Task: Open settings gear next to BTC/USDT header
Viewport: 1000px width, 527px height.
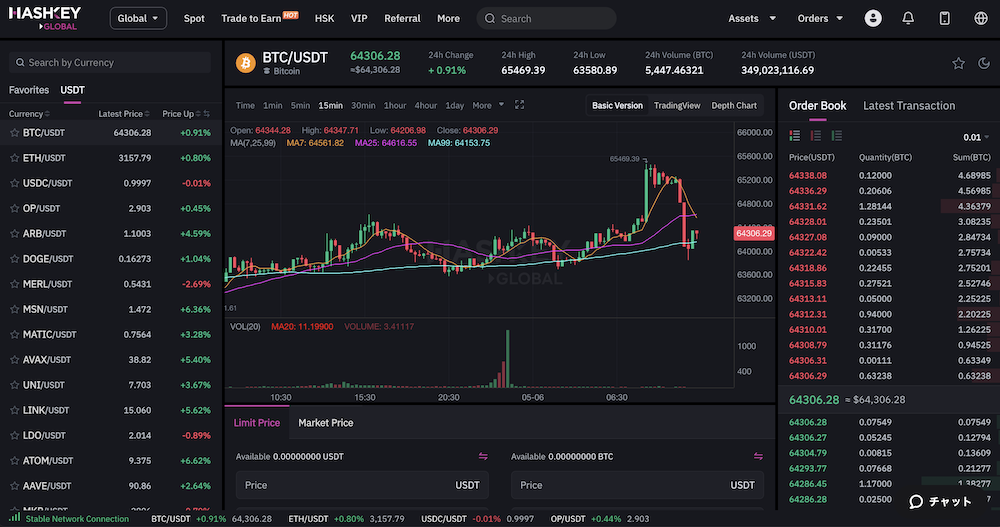Action: [x=983, y=63]
